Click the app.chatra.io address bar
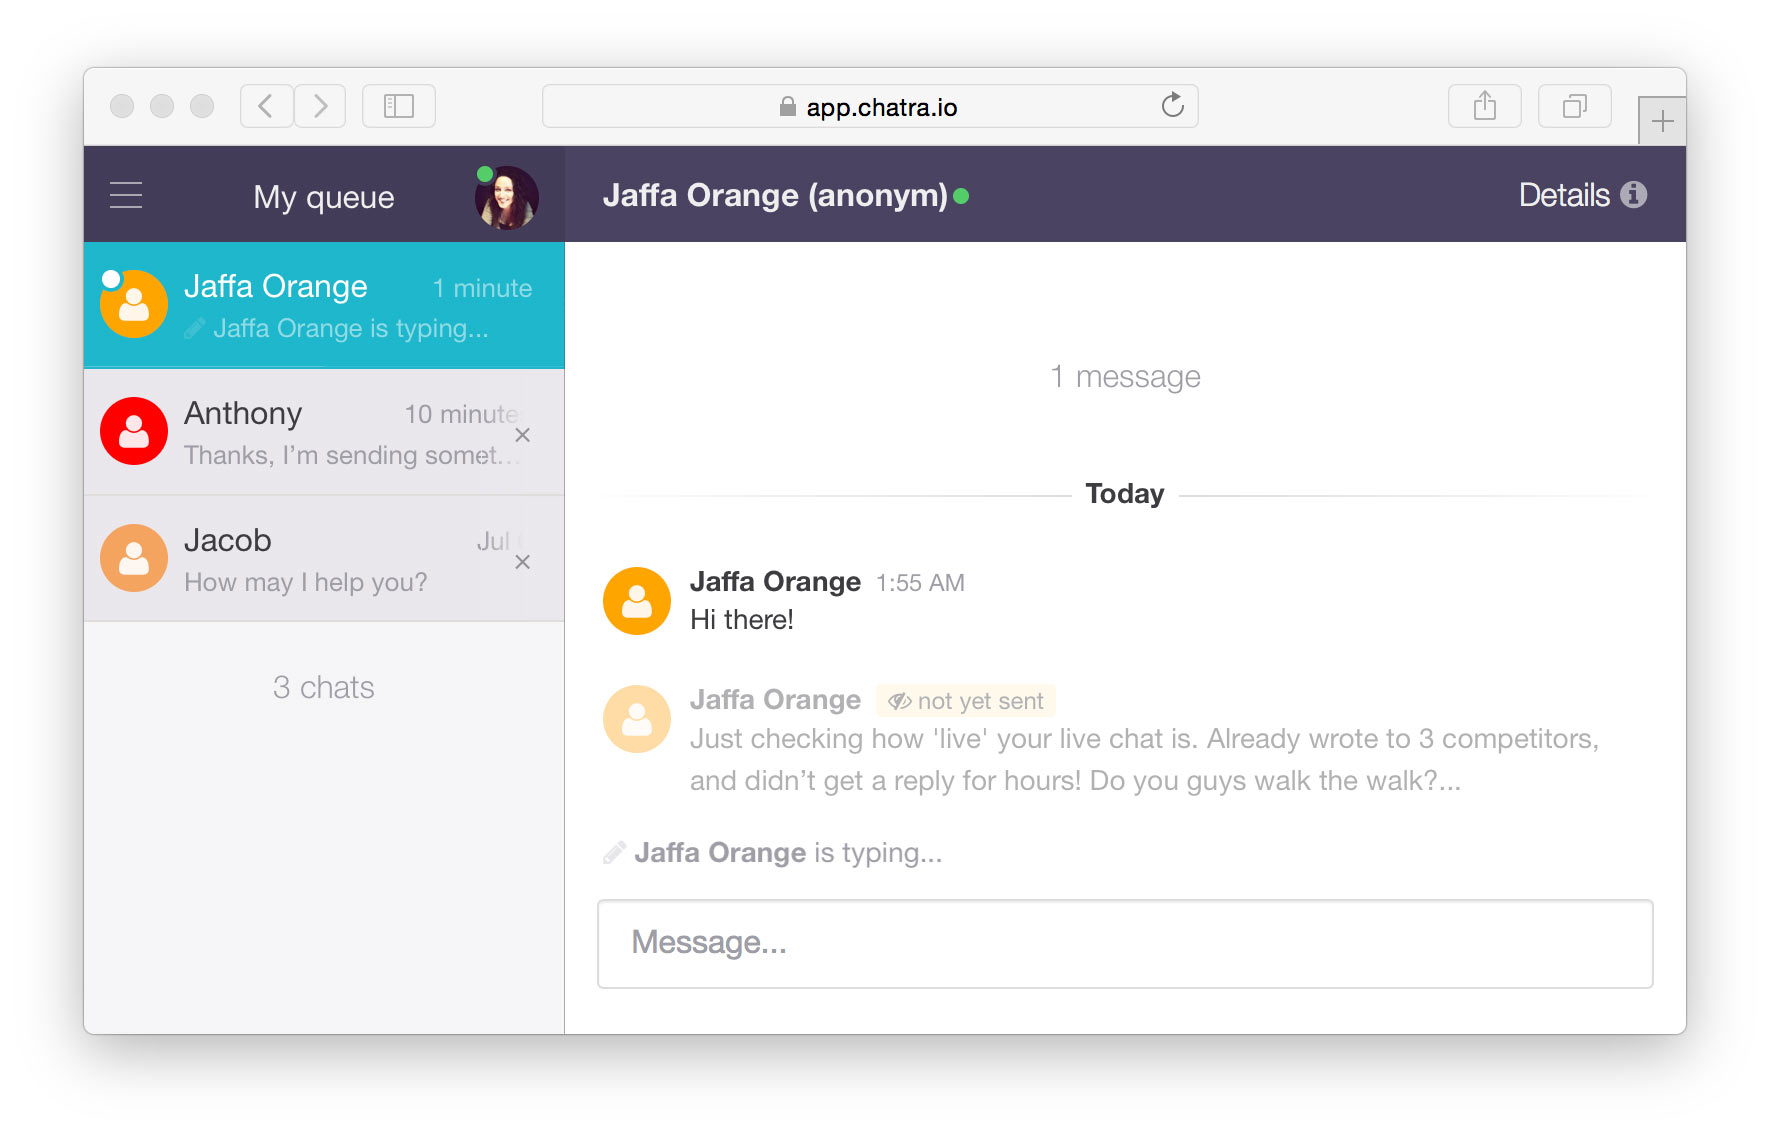This screenshot has width=1770, height=1134. [868, 107]
